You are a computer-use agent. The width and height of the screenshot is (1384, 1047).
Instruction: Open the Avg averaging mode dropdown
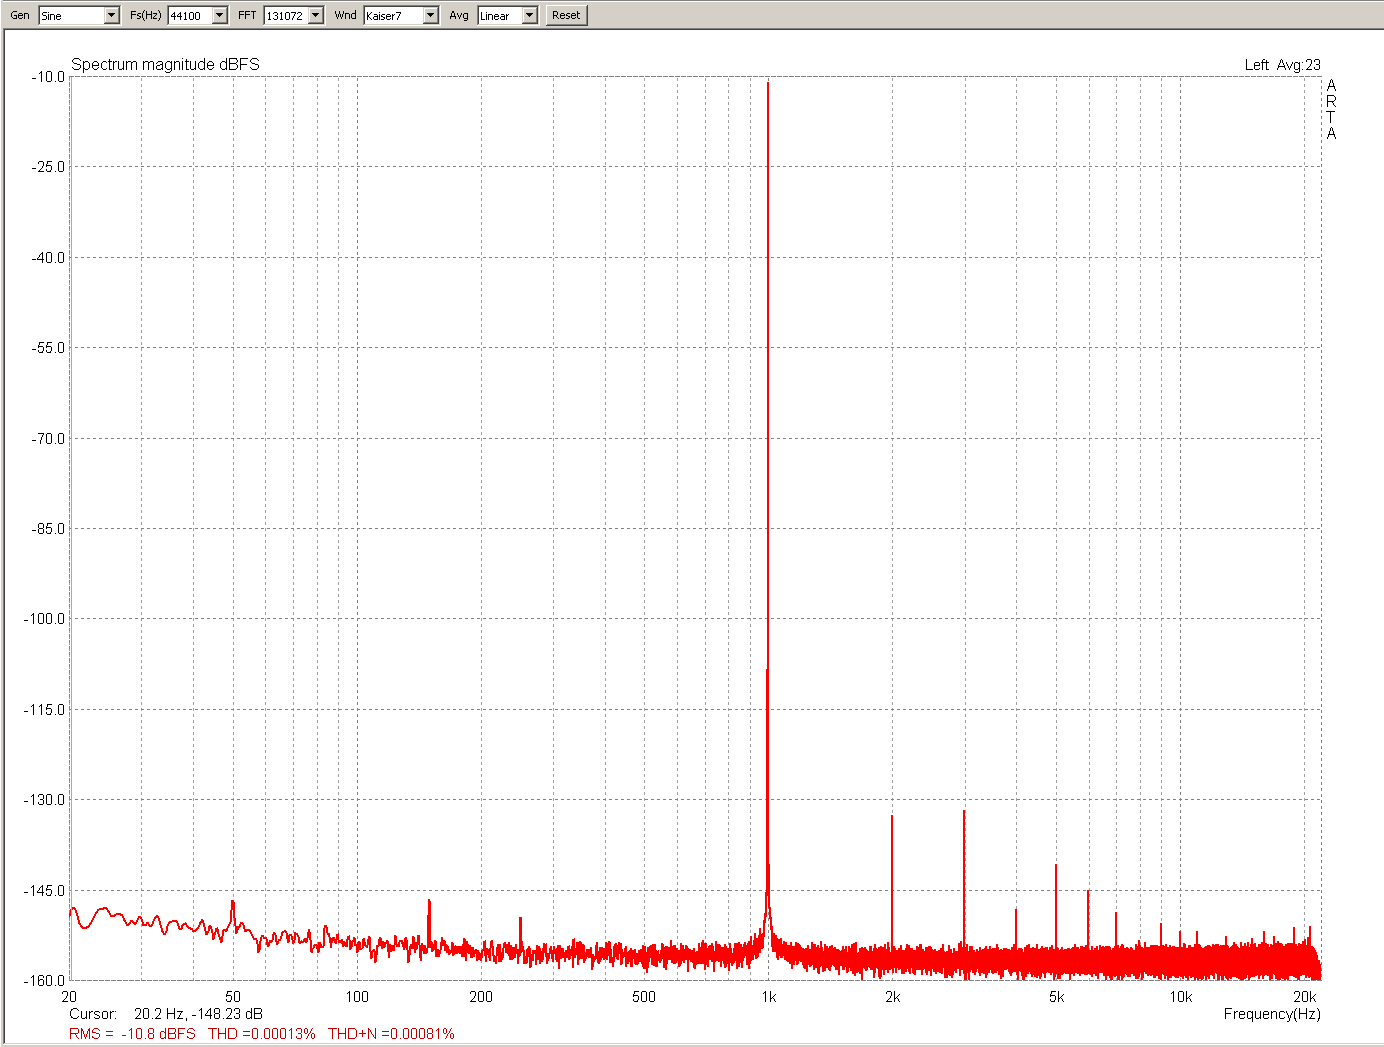529,15
